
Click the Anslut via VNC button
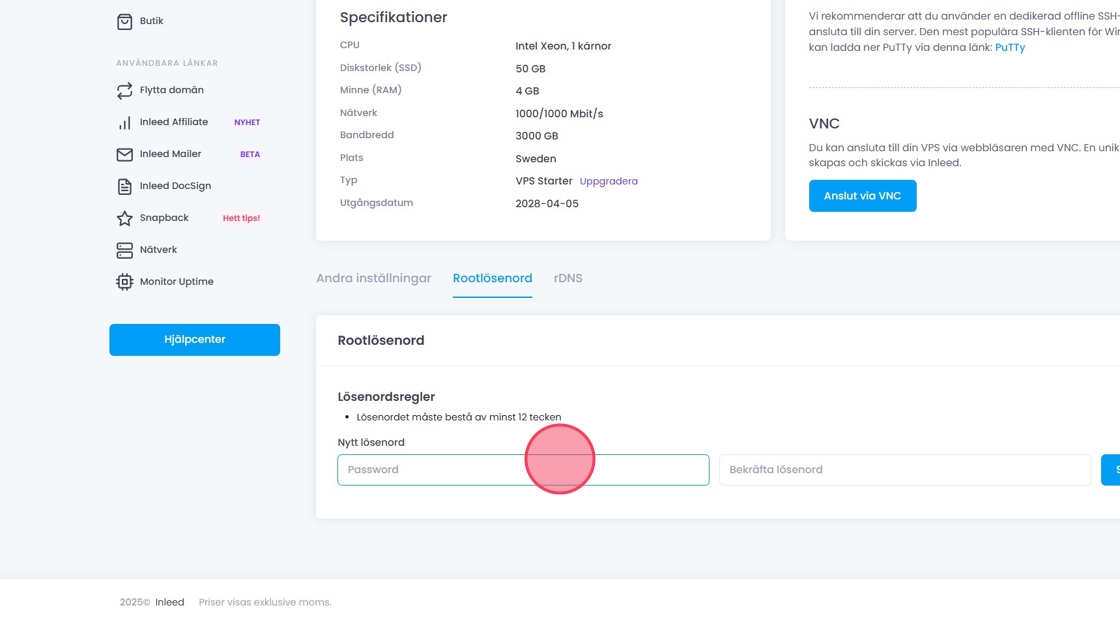pos(862,196)
